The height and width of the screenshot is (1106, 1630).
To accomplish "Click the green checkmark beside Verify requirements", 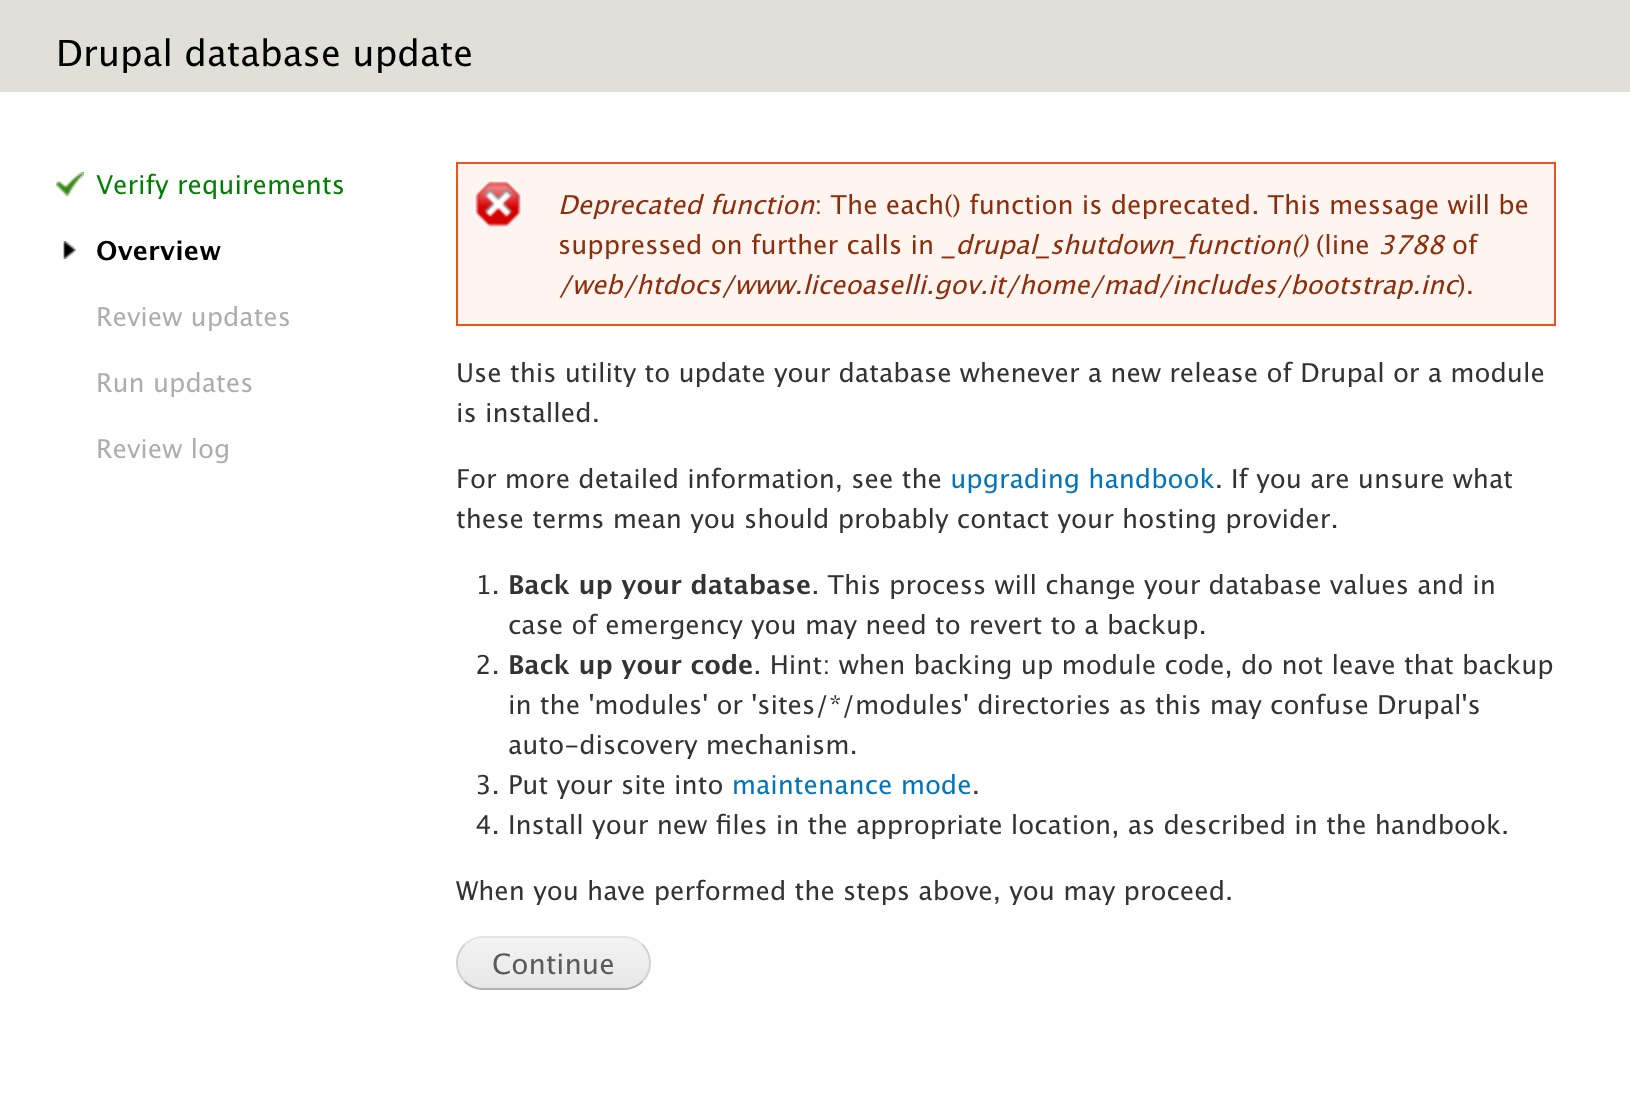I will 70,184.
